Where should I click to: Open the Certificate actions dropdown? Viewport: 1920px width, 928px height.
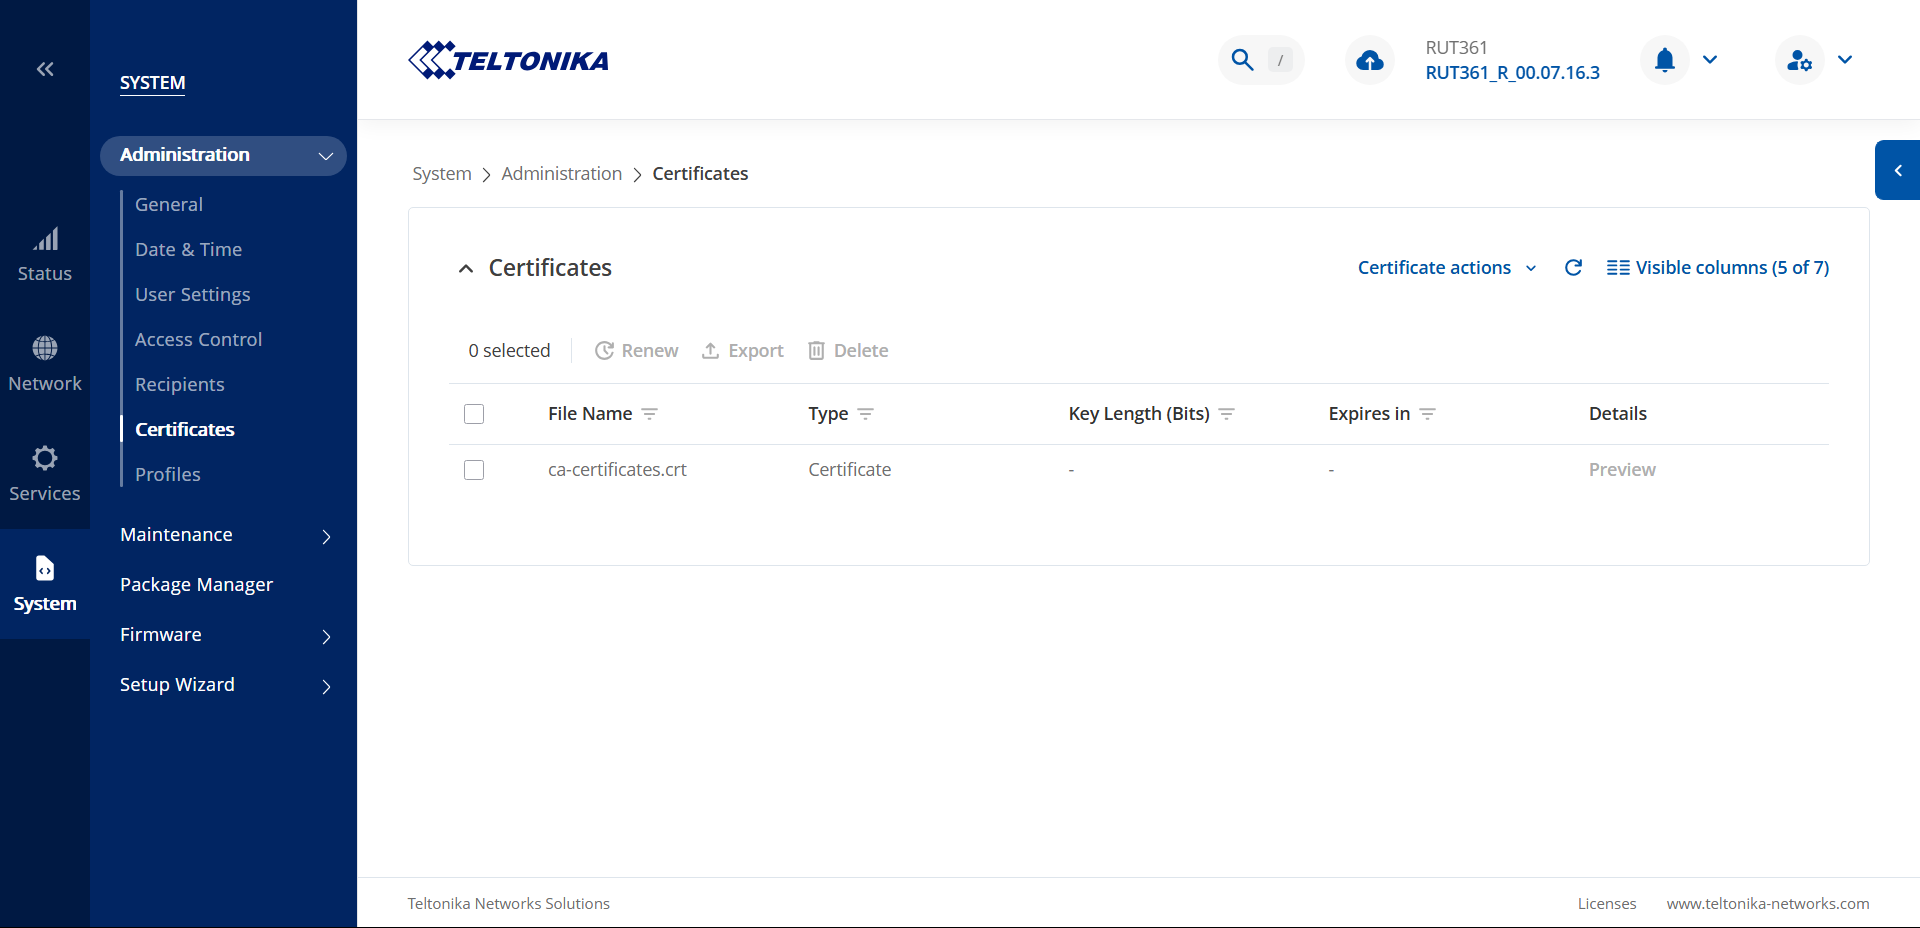point(1446,268)
